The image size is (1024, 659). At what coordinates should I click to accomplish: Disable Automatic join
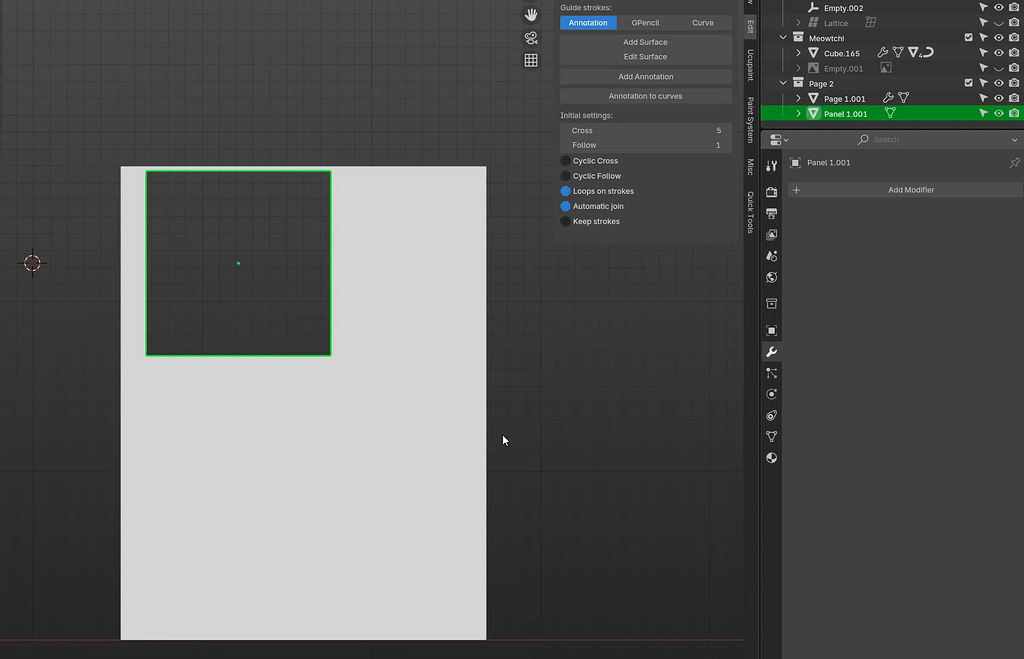[x=566, y=206]
